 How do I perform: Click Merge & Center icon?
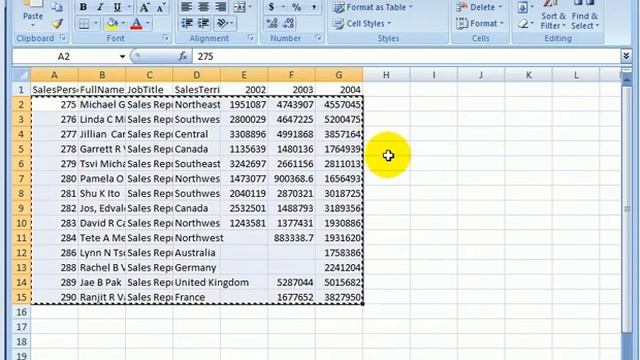[240, 7]
